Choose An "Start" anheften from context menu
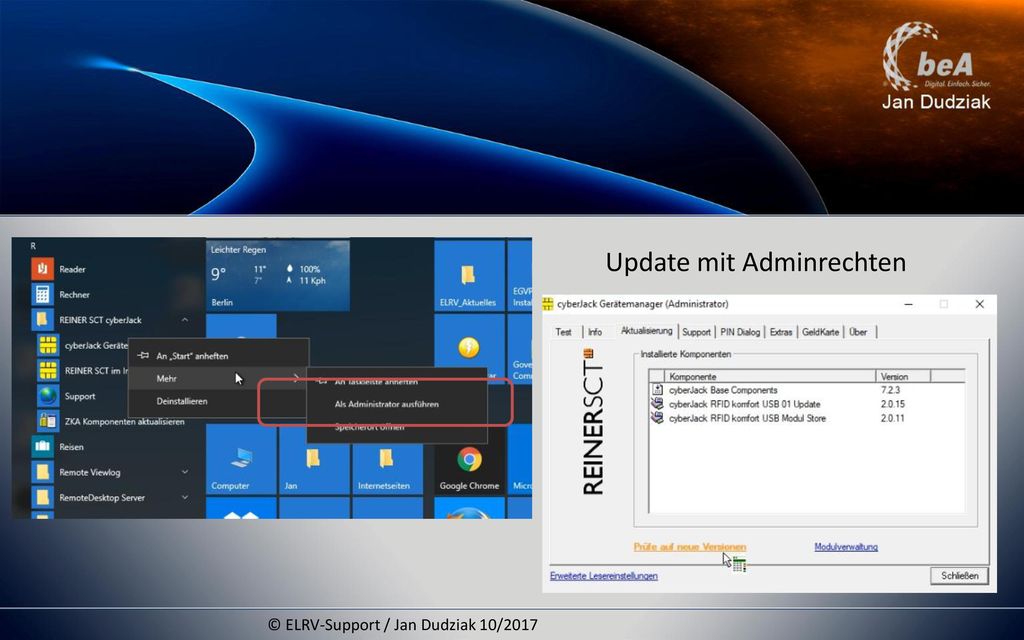Viewport: 1024px width, 640px height. coord(218,356)
